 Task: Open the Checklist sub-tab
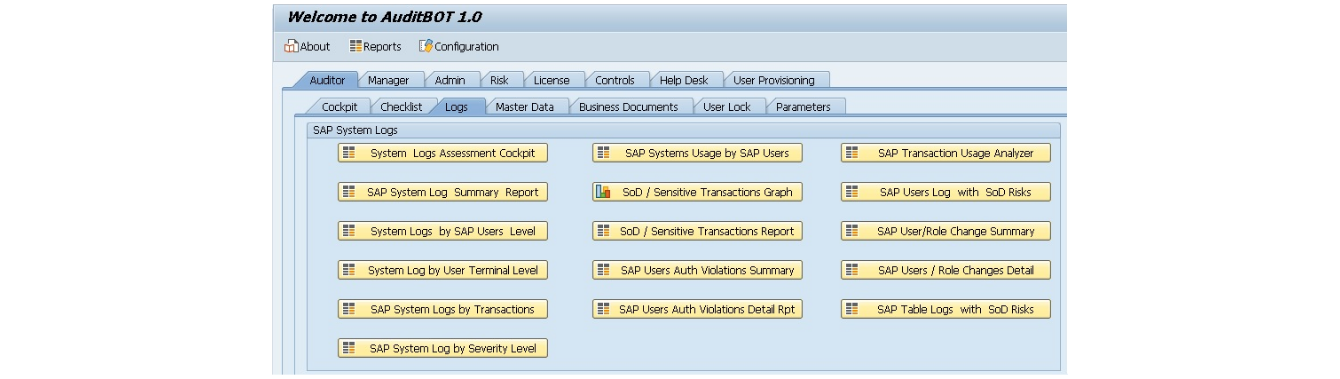point(402,107)
